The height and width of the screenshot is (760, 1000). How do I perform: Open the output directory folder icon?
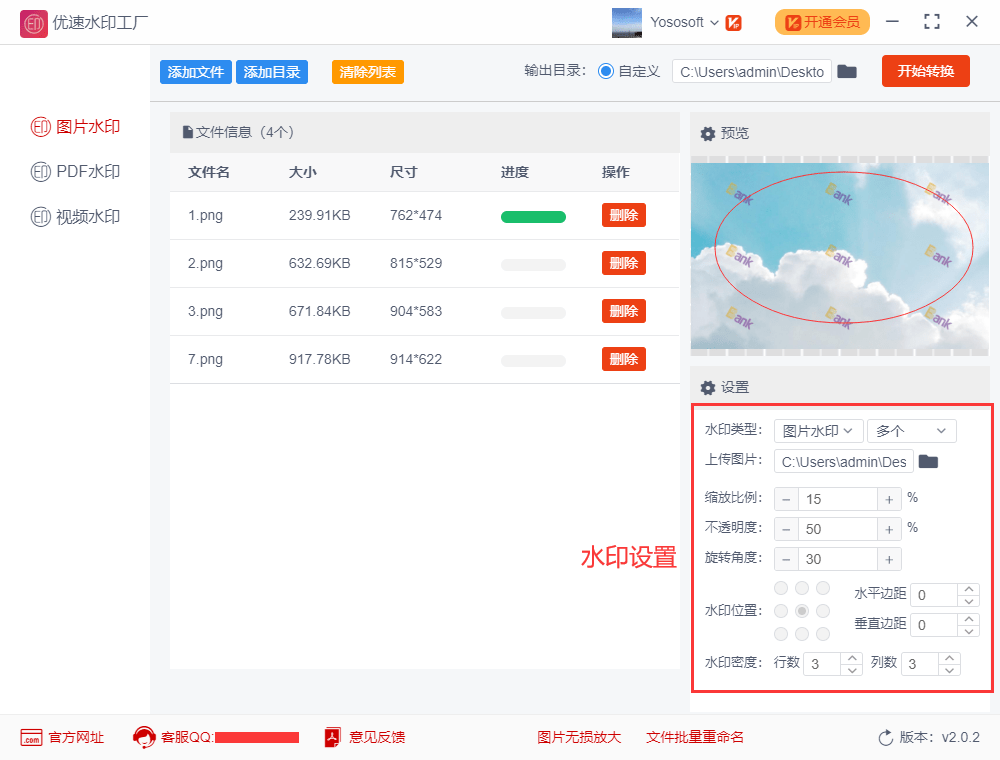tap(847, 71)
